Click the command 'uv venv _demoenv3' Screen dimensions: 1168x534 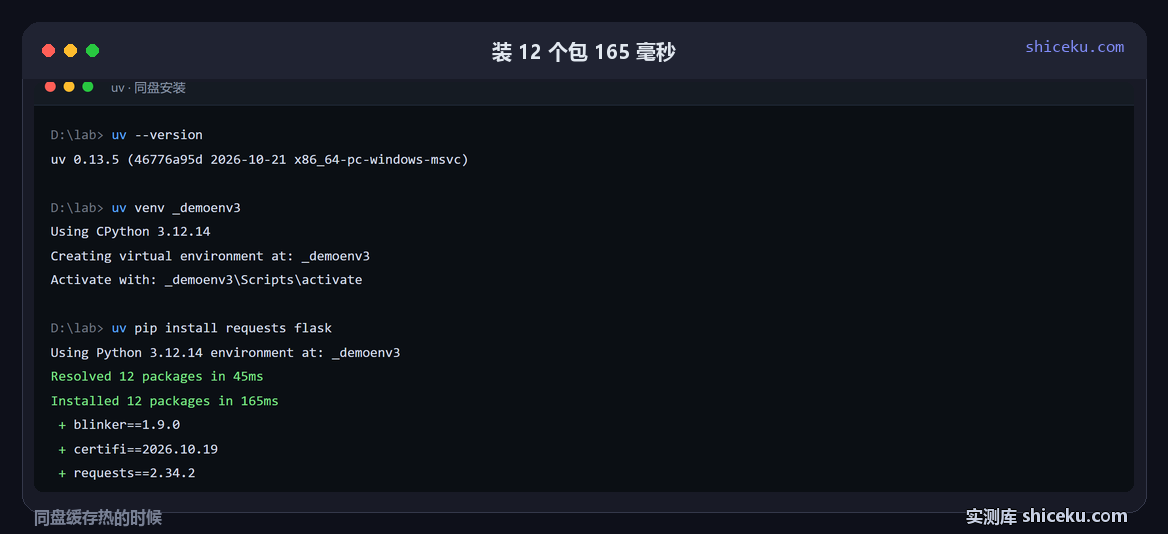coord(176,208)
